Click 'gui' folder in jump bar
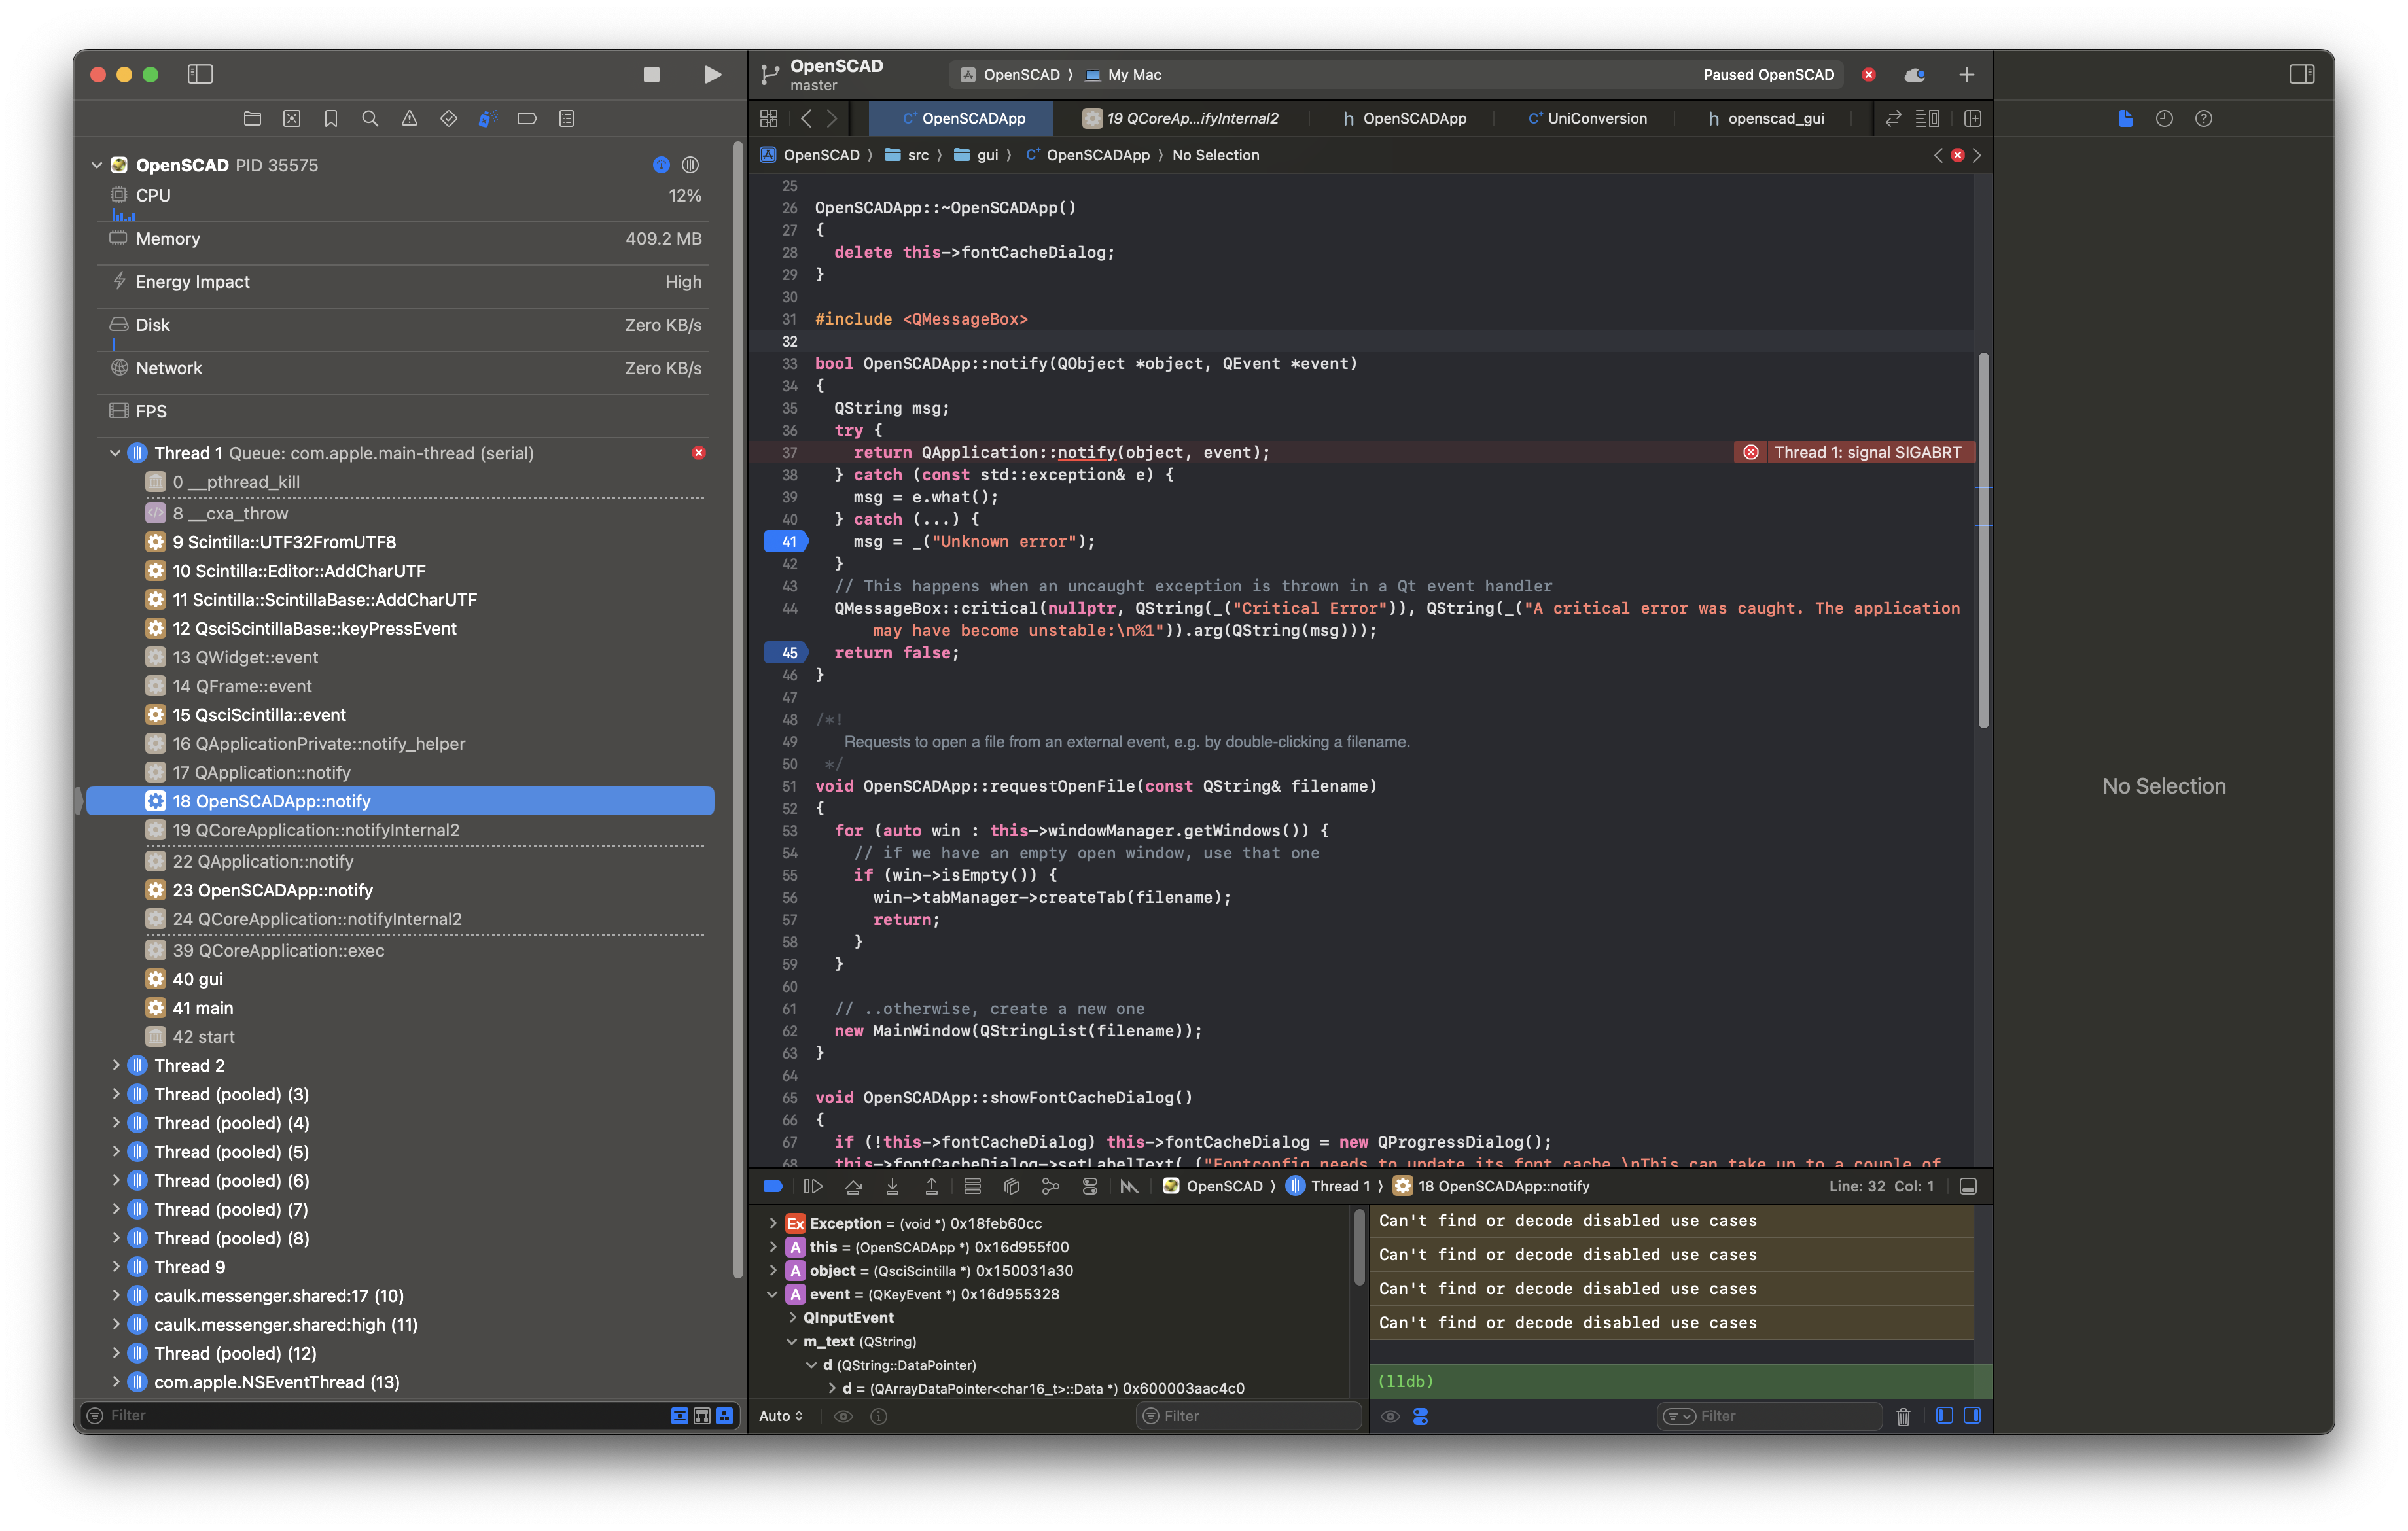 976,155
